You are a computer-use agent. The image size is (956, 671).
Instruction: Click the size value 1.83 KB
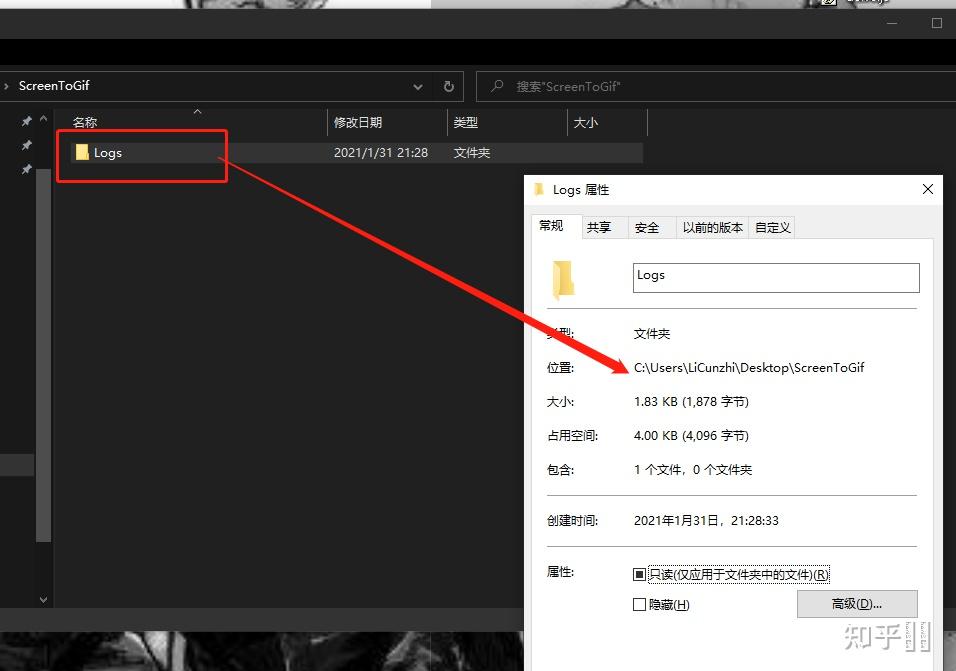pos(691,402)
